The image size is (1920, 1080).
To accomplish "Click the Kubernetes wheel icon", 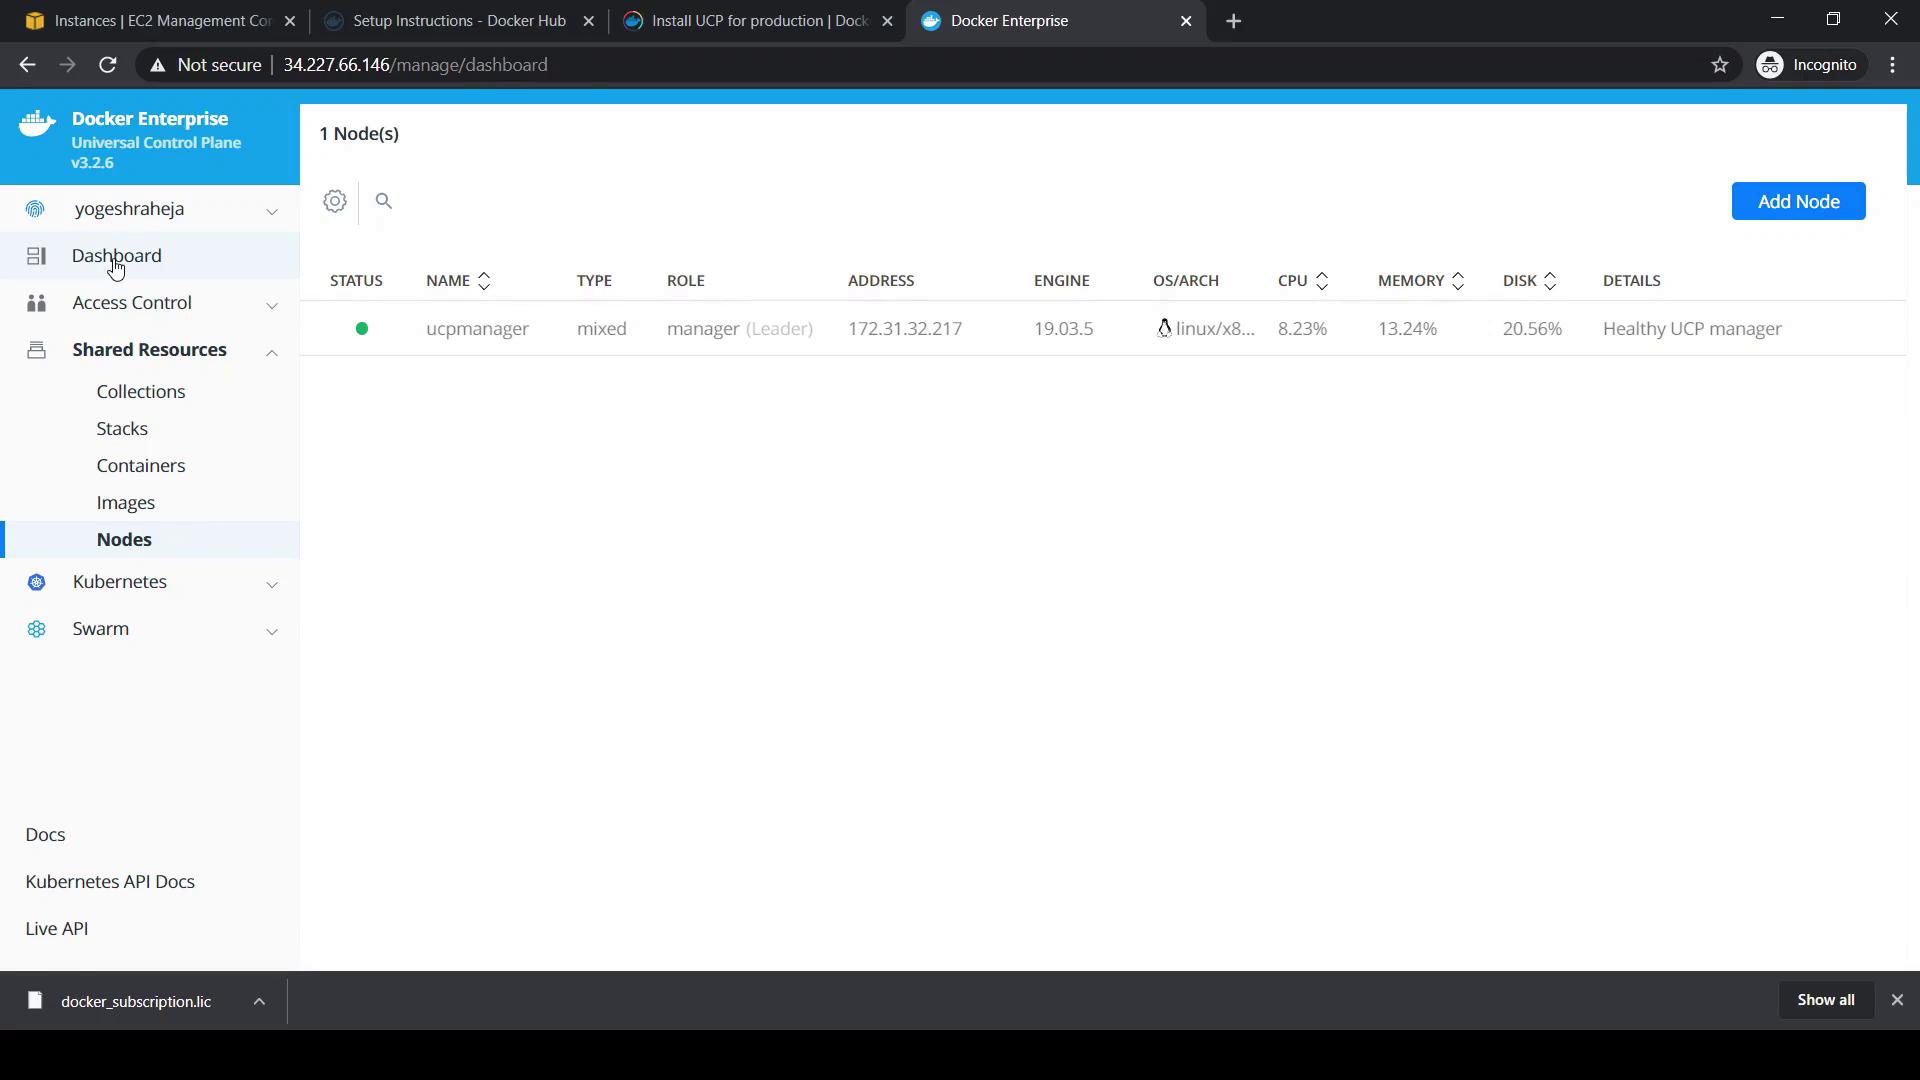I will tap(37, 582).
